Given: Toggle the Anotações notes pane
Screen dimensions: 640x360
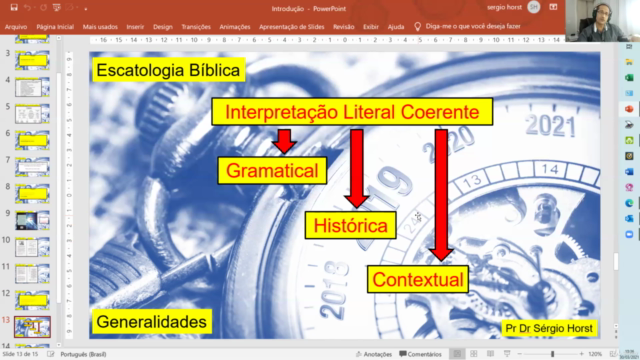Looking at the screenshot, I should (x=373, y=354).
